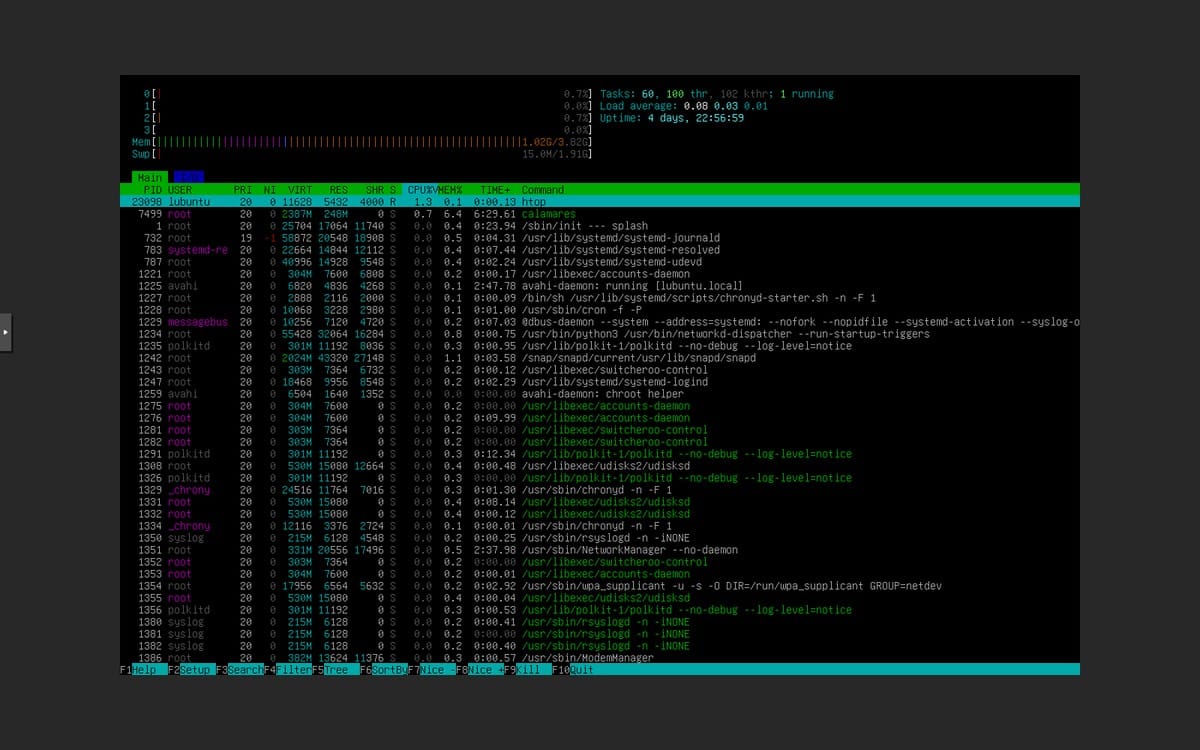The width and height of the screenshot is (1200, 750).
Task: Sort by the VIRT column header
Action: tap(301, 189)
